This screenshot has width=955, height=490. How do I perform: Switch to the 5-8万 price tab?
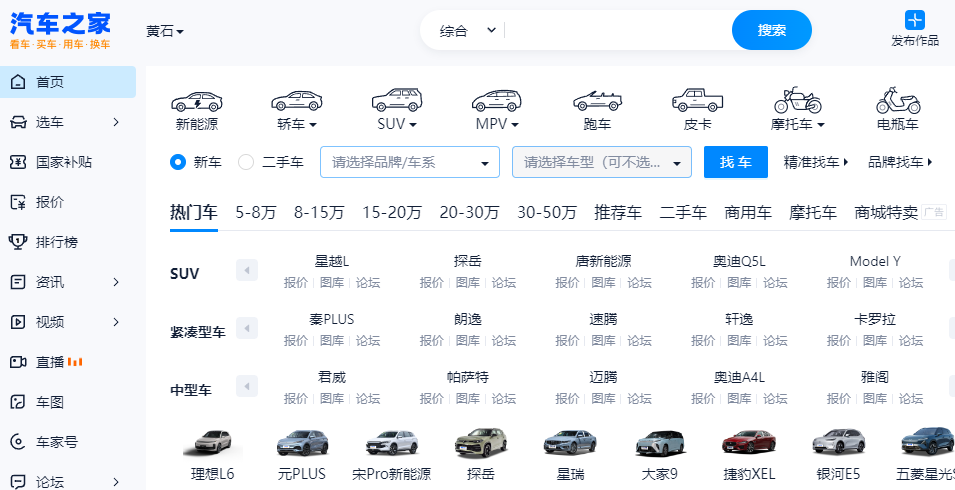pos(256,212)
